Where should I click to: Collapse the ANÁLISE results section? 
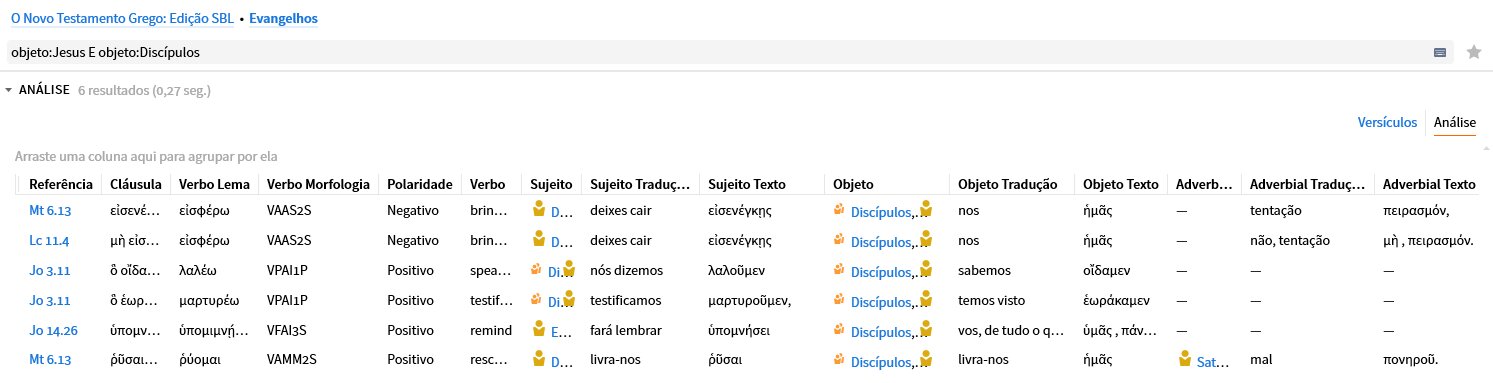click(x=9, y=90)
